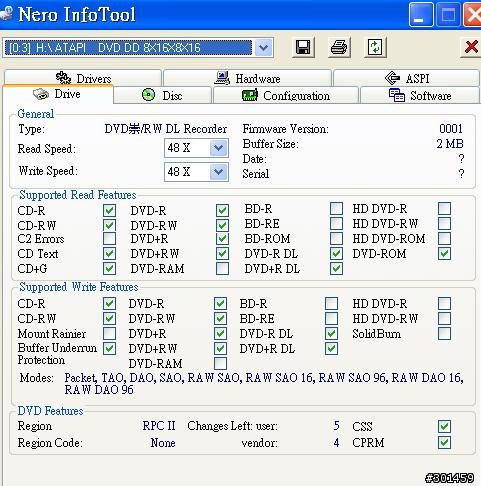The width and height of the screenshot is (481, 486).
Task: Toggle DVD-RAM write checkbox
Action: (220, 363)
